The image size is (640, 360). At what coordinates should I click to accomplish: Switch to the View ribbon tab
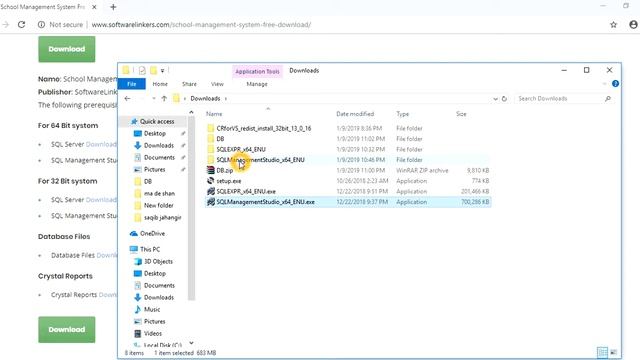point(217,84)
